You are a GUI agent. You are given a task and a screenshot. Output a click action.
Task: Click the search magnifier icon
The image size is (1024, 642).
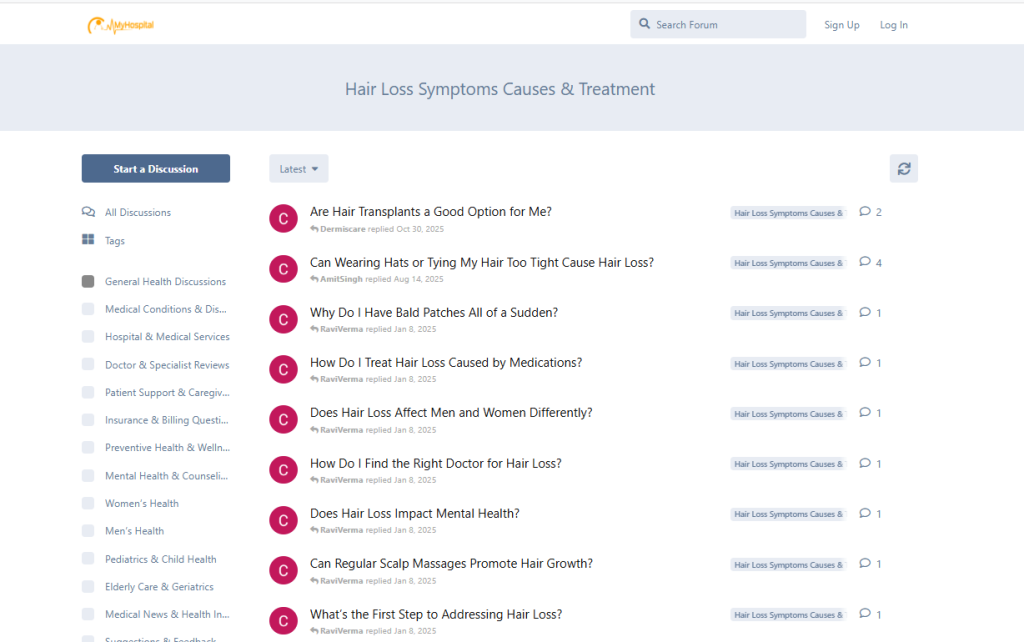tap(645, 24)
